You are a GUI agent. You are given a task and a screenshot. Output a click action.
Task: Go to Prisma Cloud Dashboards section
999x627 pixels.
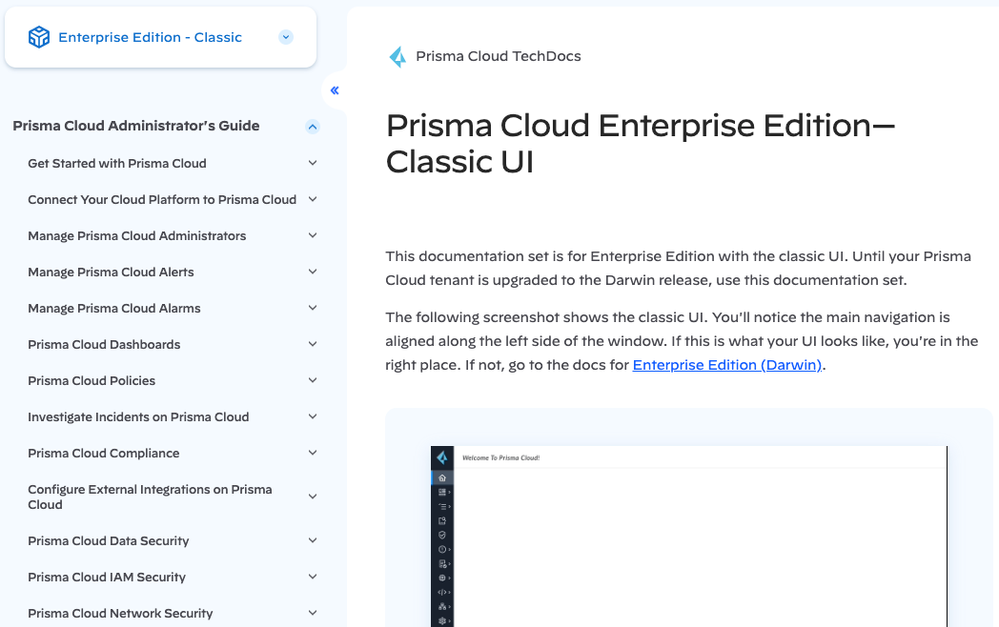click(x=104, y=345)
